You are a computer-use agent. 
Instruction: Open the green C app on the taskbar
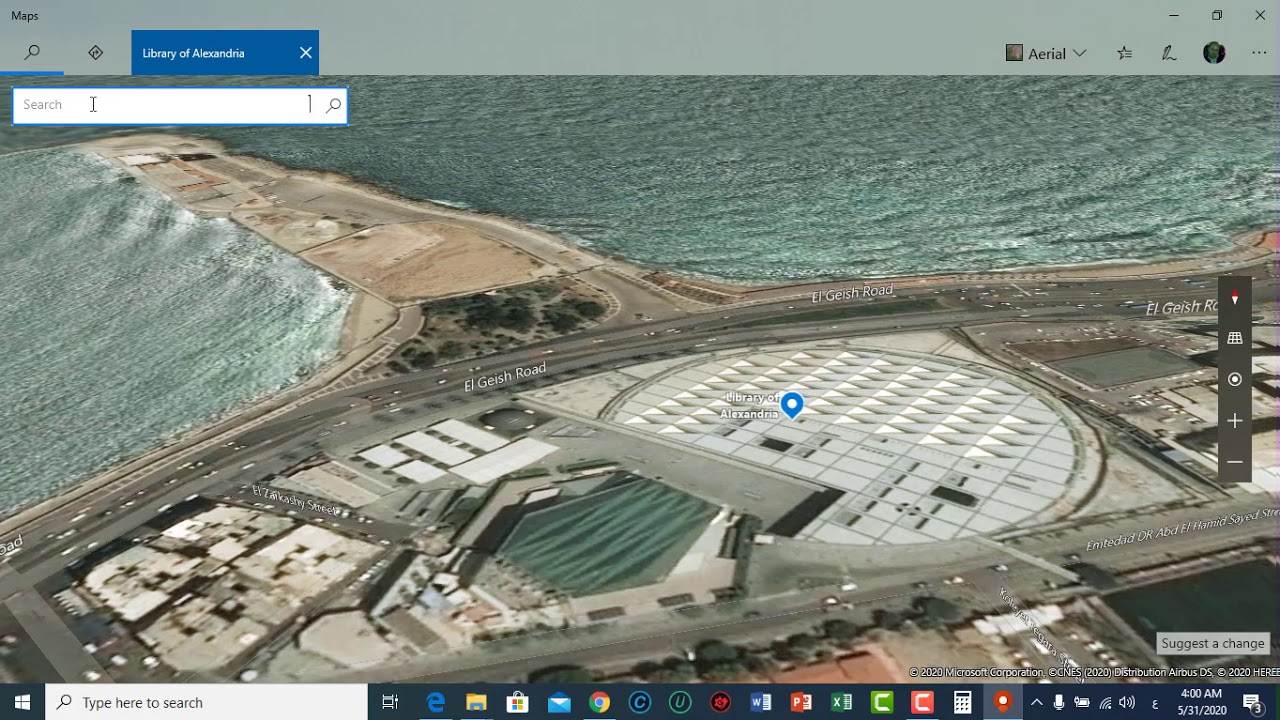tap(882, 702)
